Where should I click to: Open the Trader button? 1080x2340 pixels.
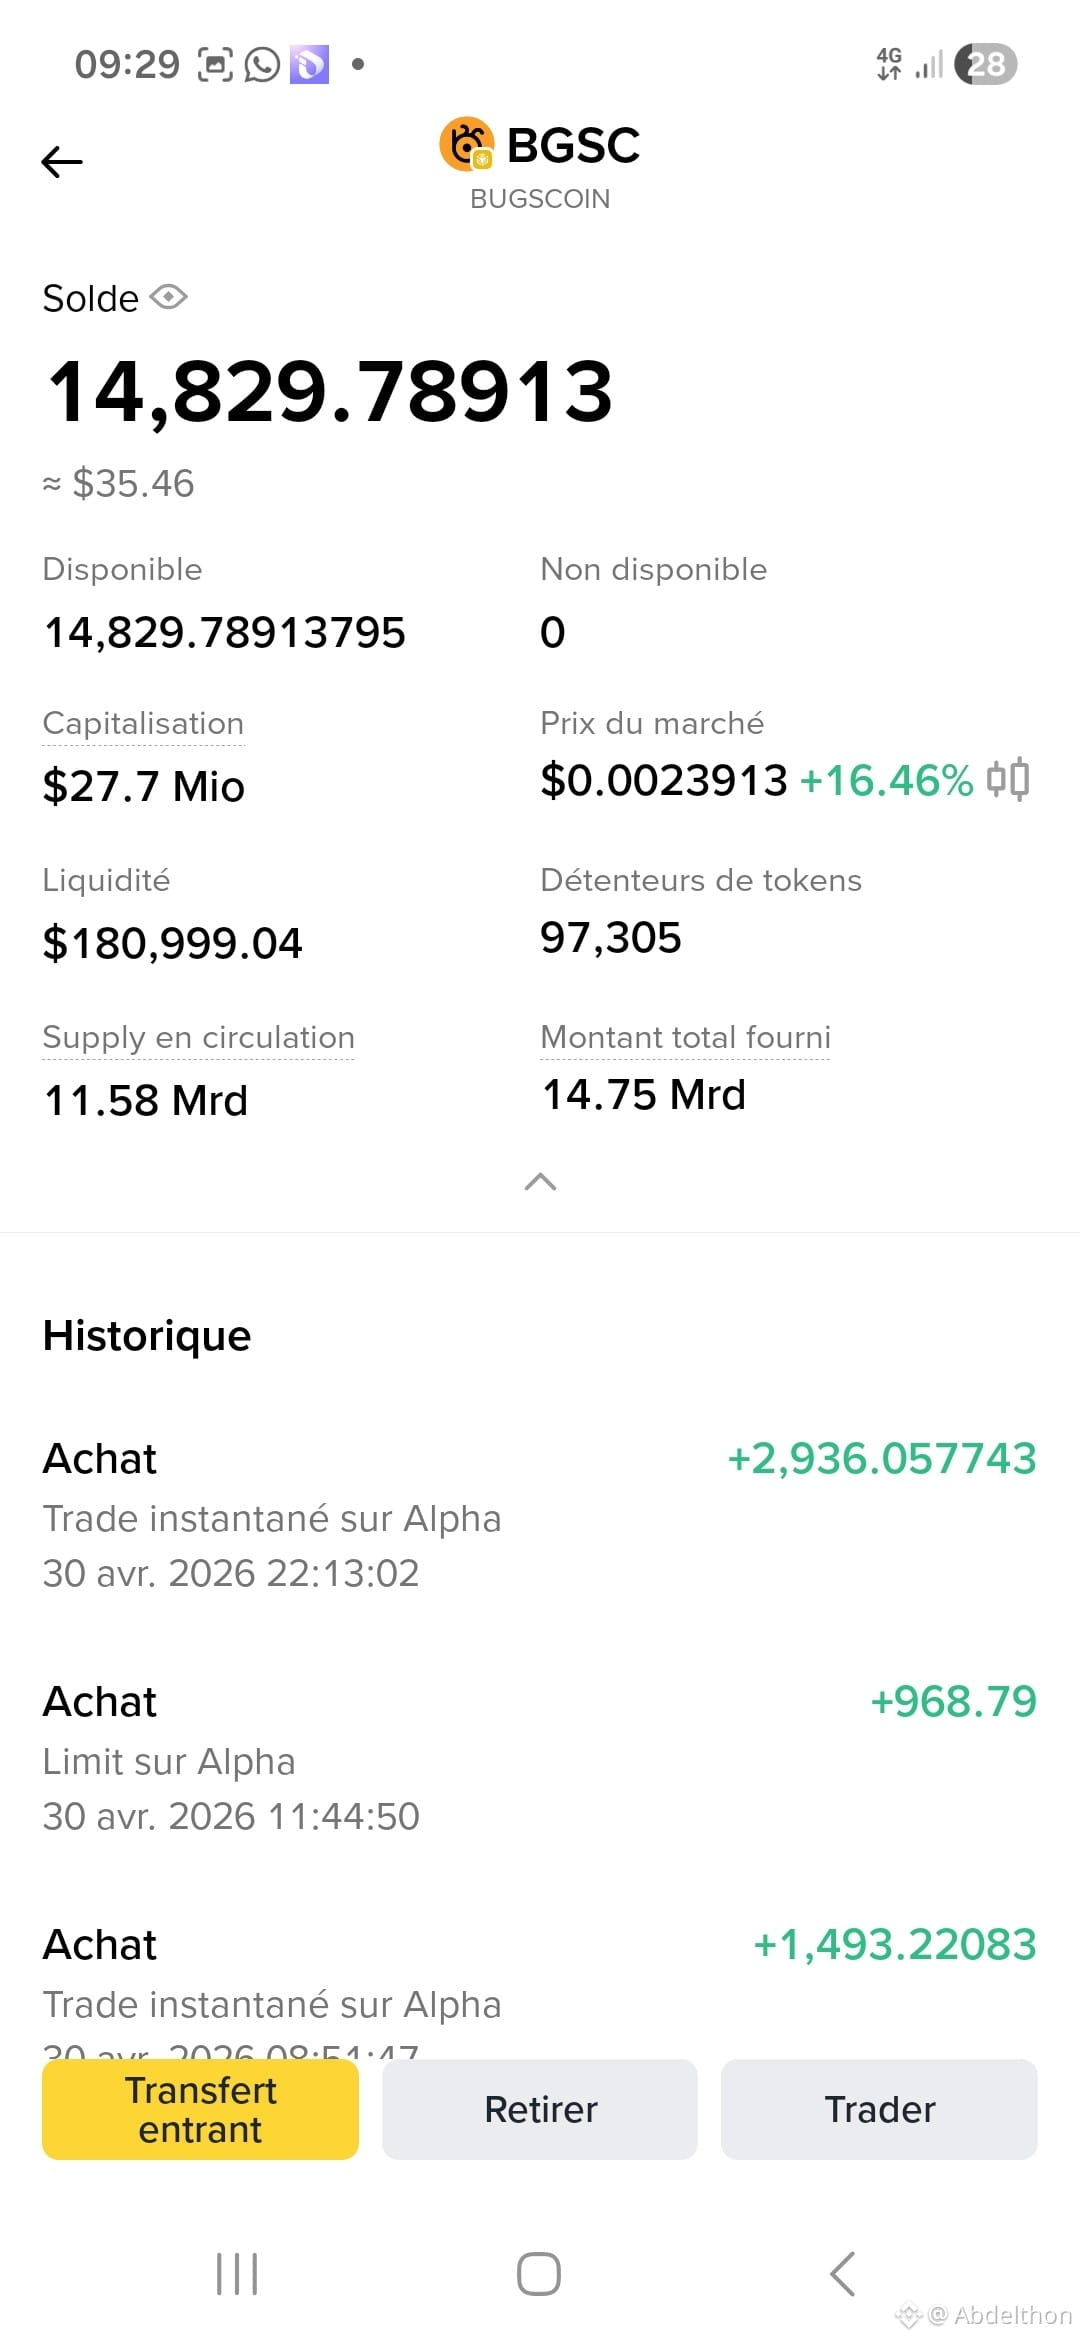(879, 2109)
